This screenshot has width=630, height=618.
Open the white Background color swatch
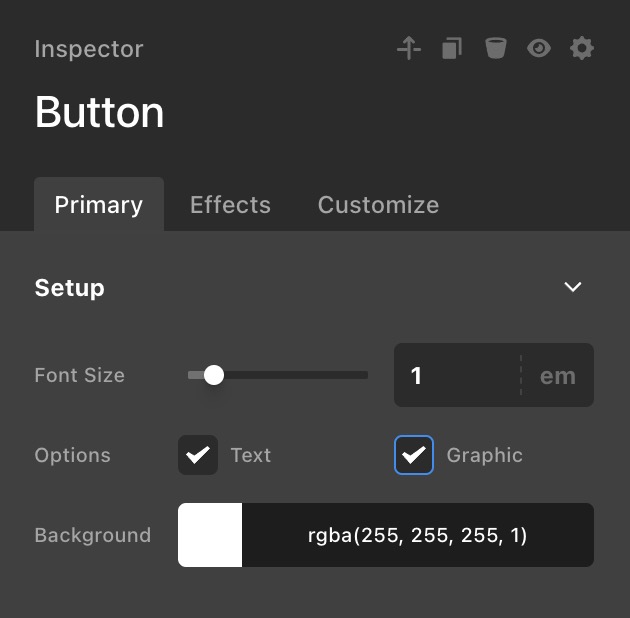click(x=210, y=535)
